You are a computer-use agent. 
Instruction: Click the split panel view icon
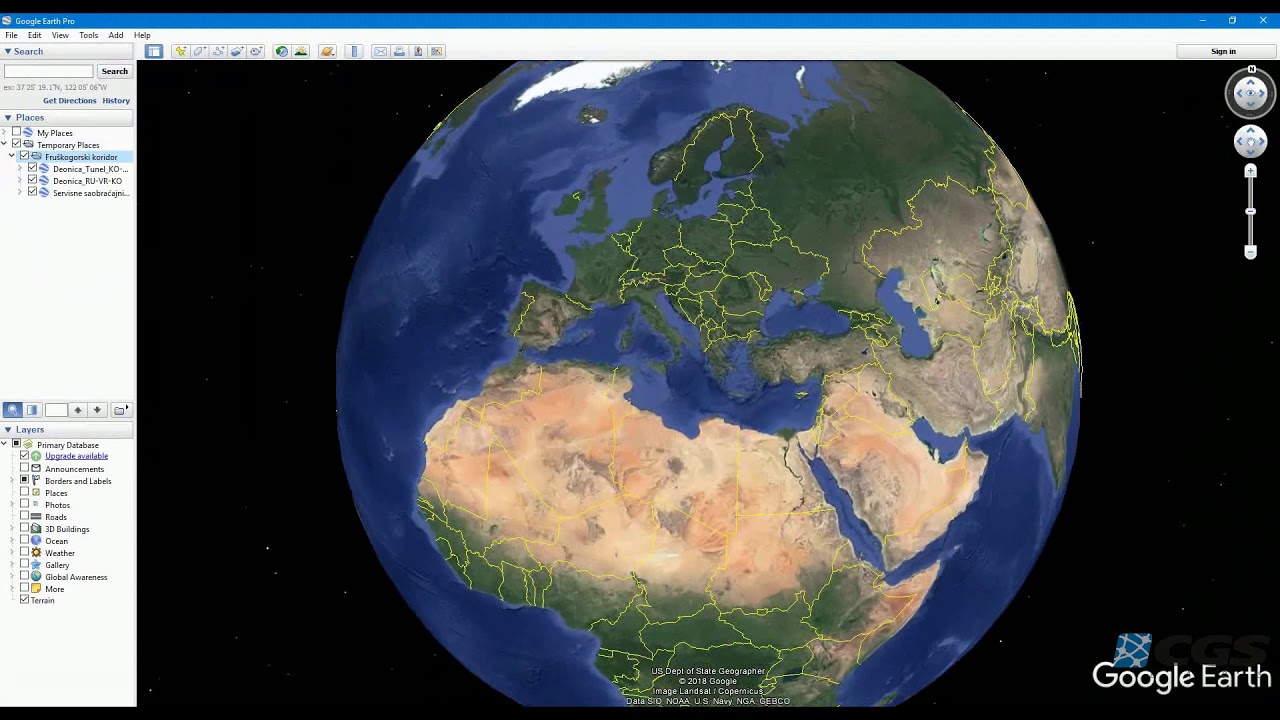pyautogui.click(x=32, y=410)
